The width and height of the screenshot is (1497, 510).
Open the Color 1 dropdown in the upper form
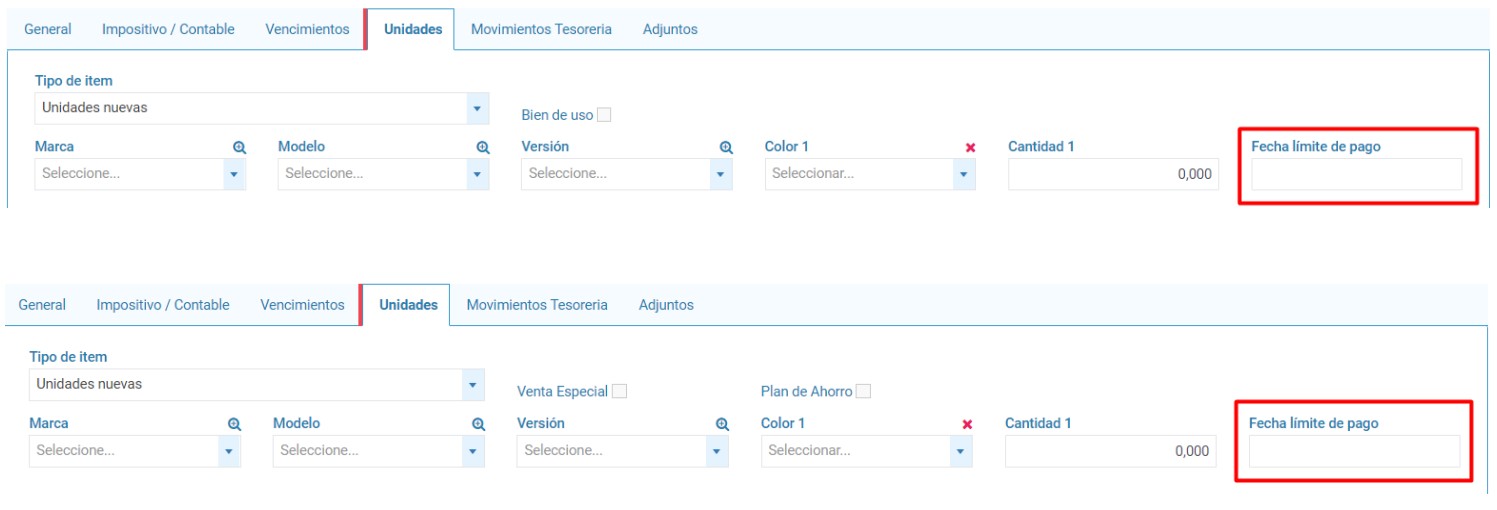tap(963, 174)
